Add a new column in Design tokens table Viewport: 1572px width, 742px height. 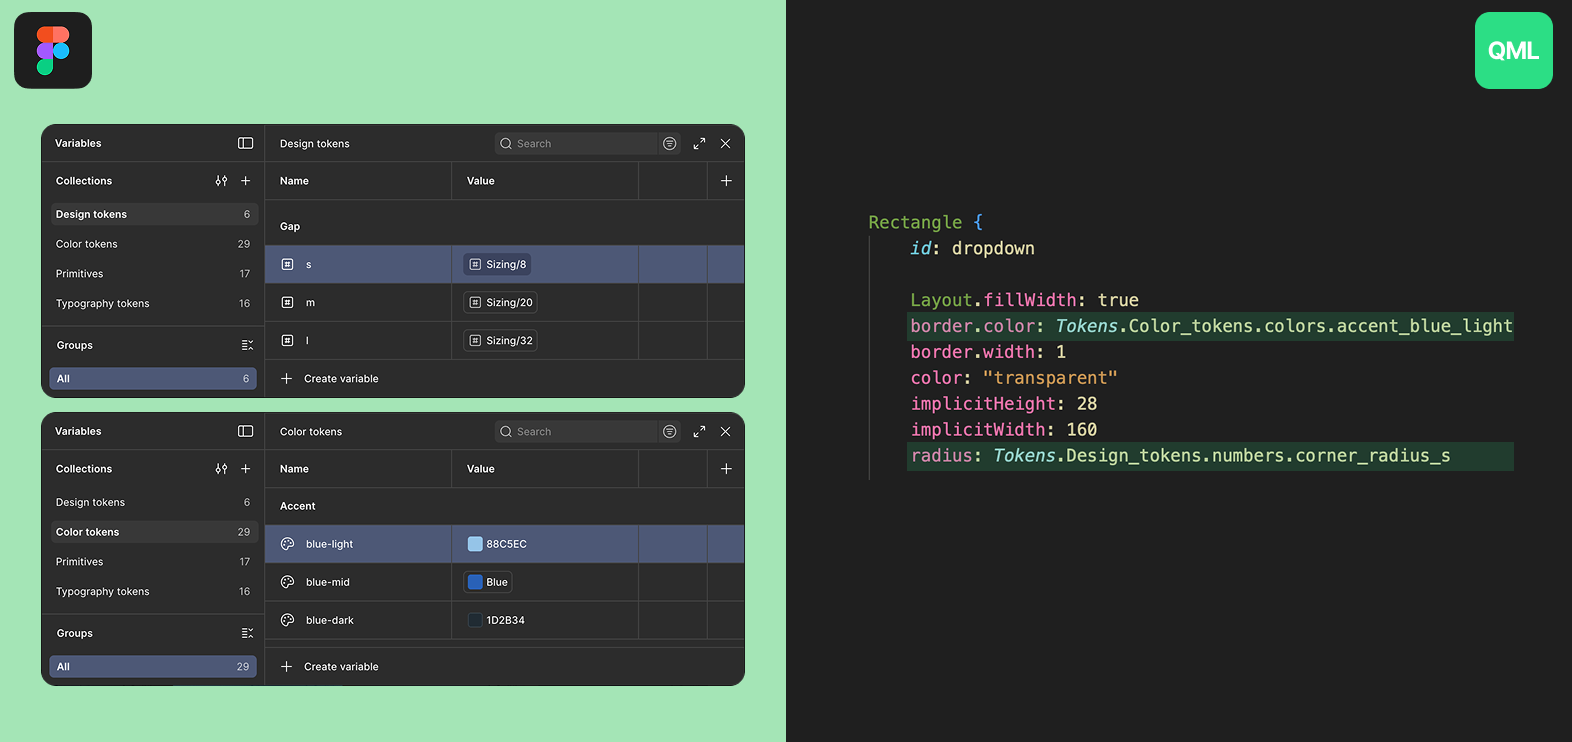(726, 181)
